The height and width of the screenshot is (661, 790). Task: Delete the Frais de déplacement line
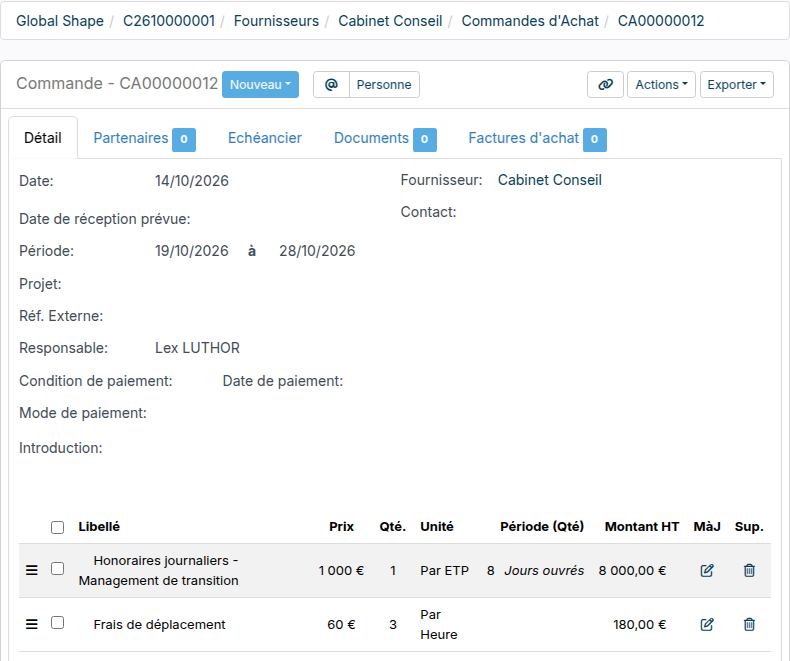(749, 625)
